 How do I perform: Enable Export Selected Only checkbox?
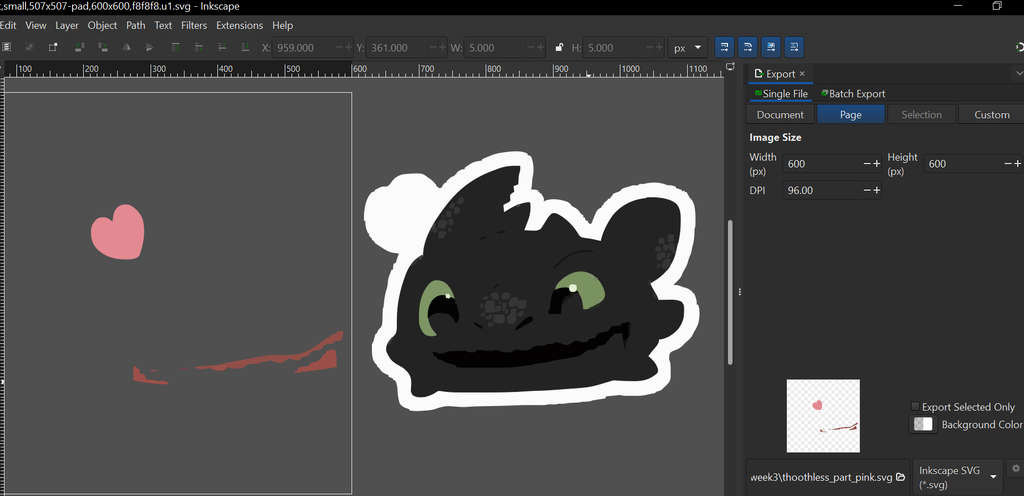click(915, 406)
